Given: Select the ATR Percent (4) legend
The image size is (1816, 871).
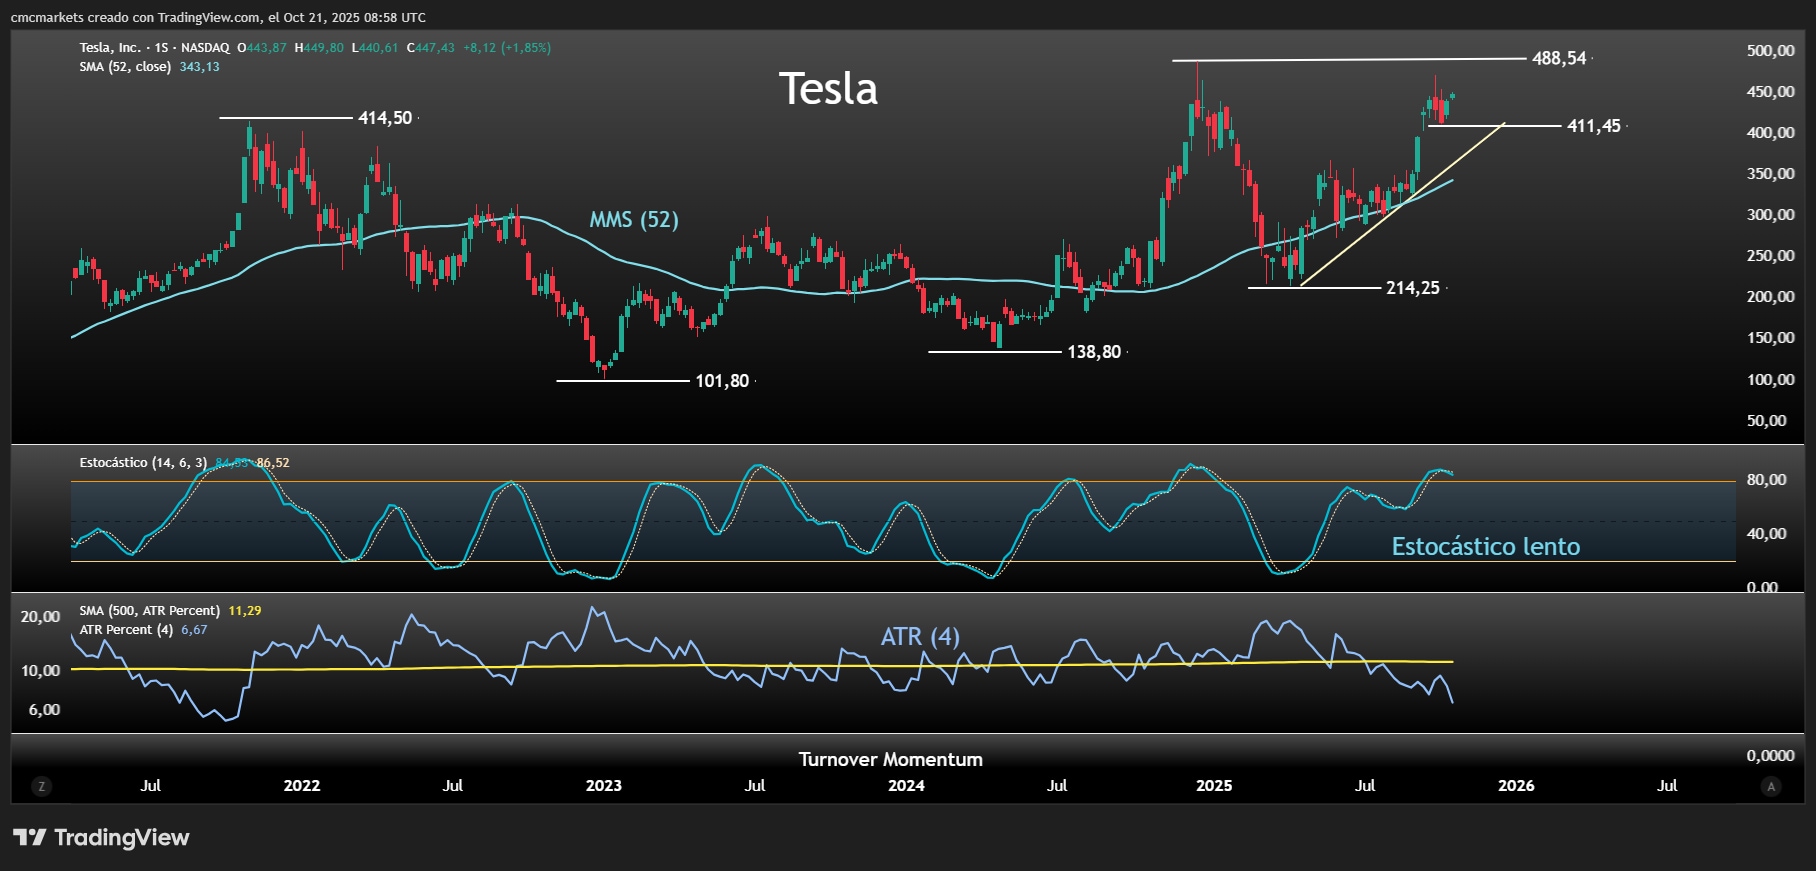Looking at the screenshot, I should (126, 630).
